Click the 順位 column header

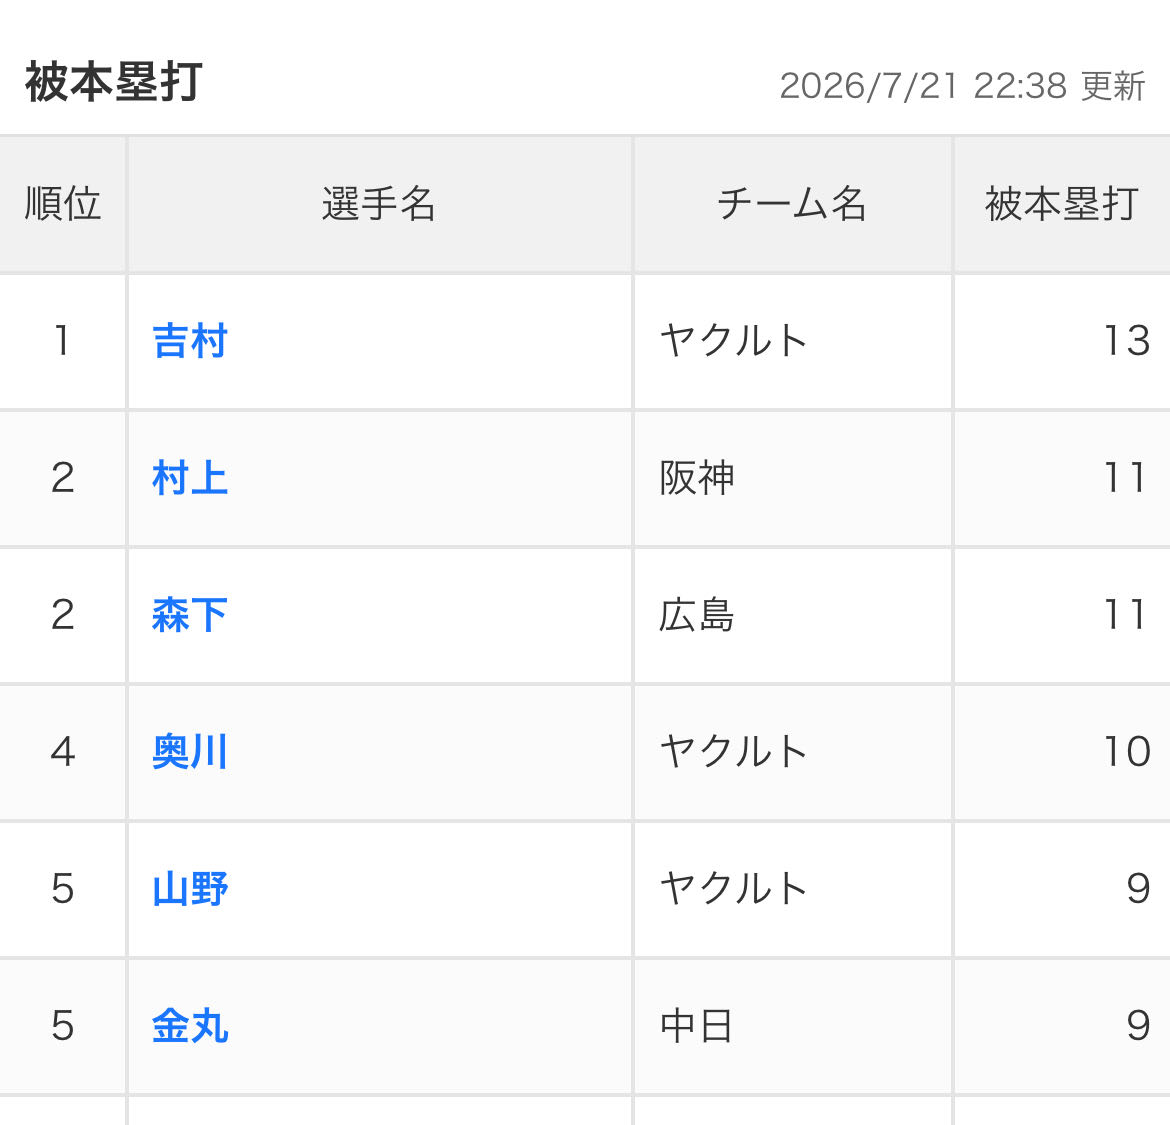click(x=63, y=204)
